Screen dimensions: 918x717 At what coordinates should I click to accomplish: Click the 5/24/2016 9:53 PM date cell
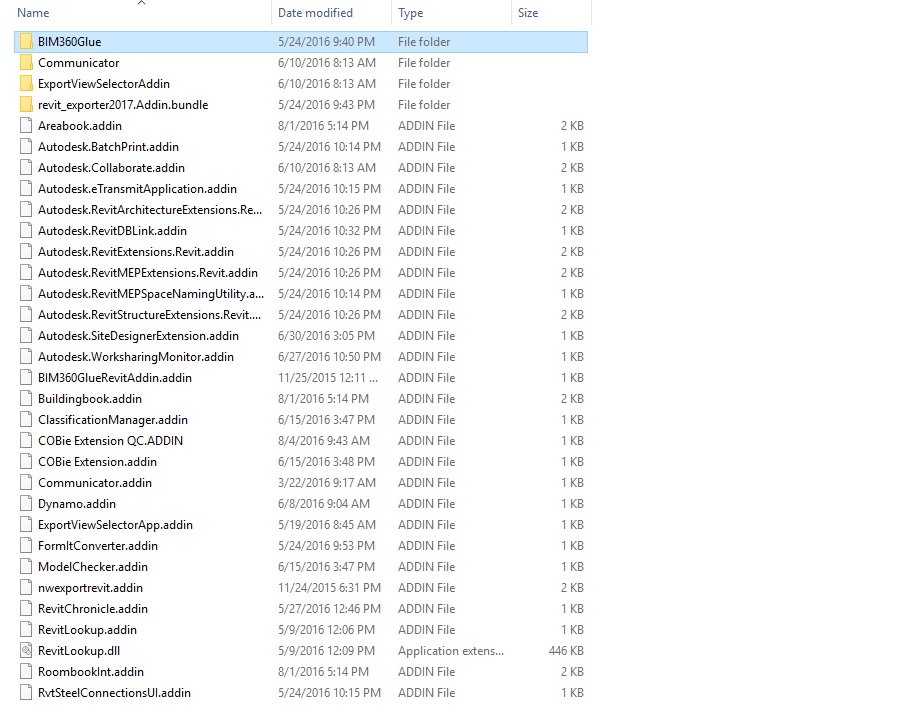(x=326, y=546)
